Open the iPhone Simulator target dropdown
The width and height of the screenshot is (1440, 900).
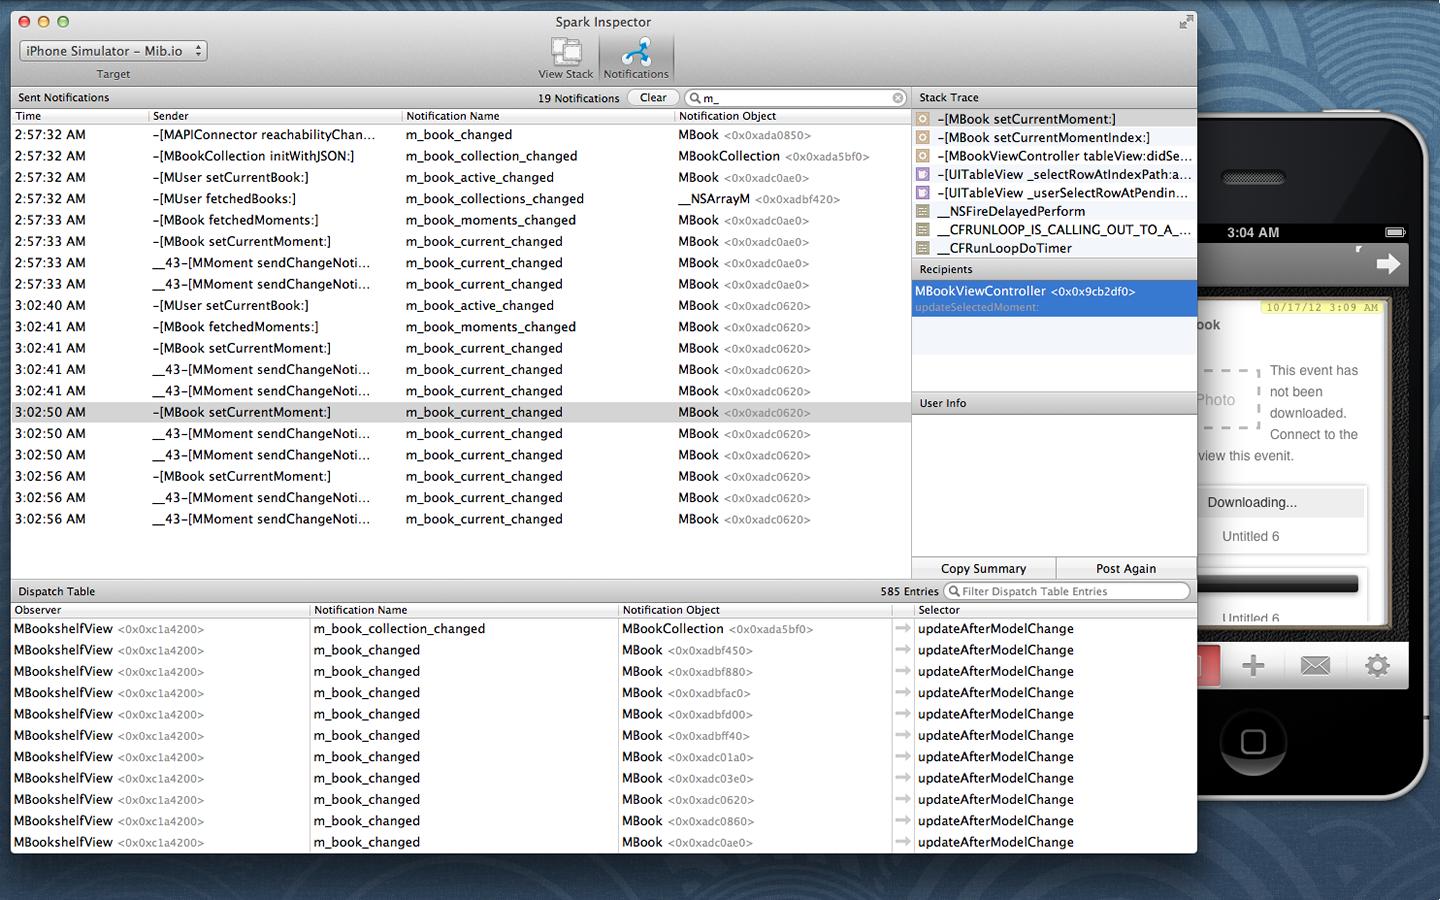[113, 51]
